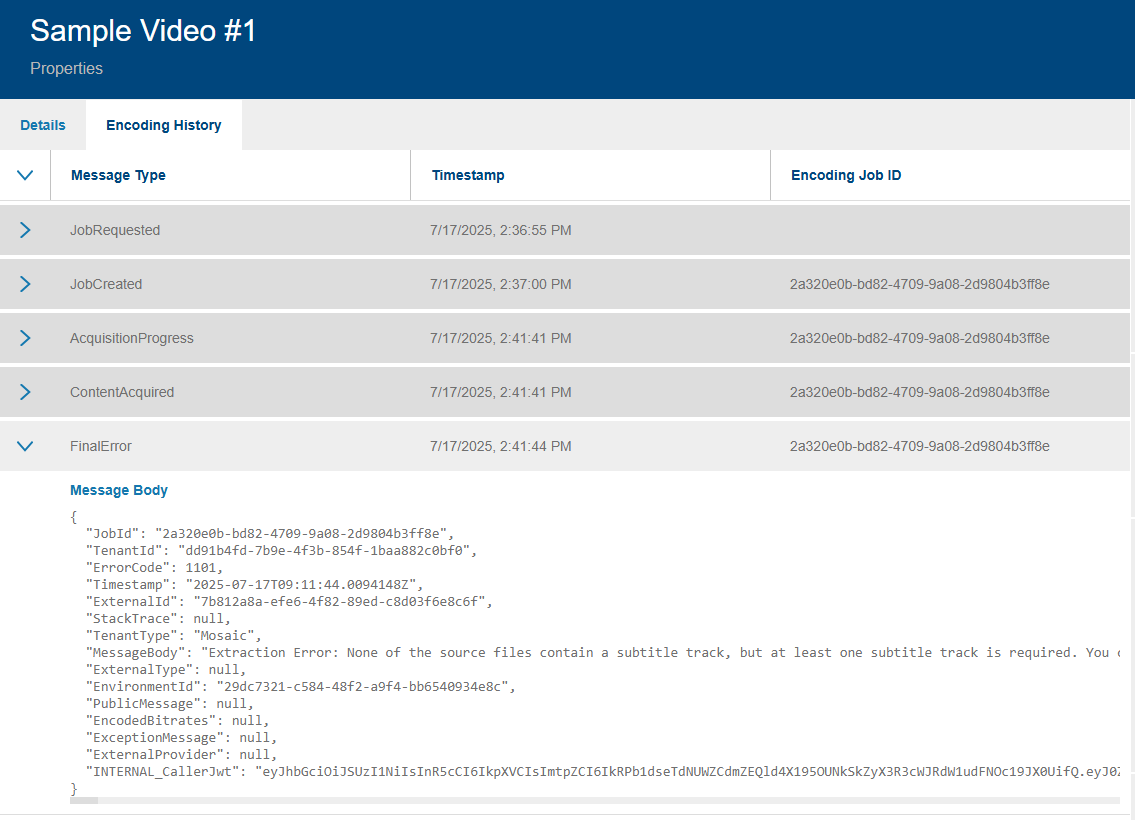
Task: Click the collapse-all chevron in the table header
Action: [x=25, y=174]
